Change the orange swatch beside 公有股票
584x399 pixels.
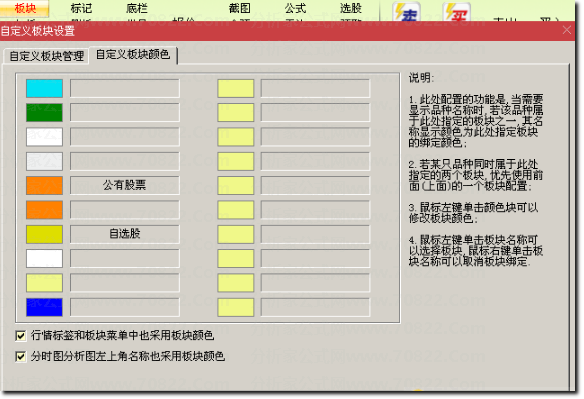44,186
